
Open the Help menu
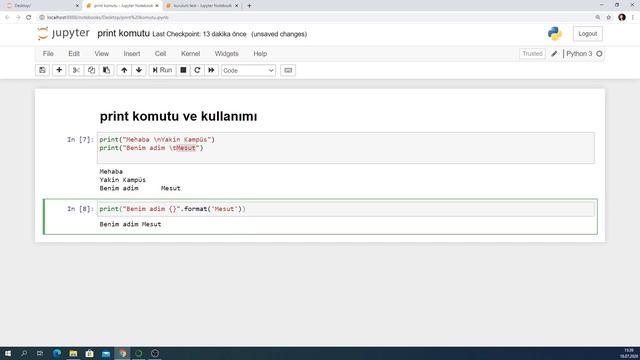[x=260, y=53]
